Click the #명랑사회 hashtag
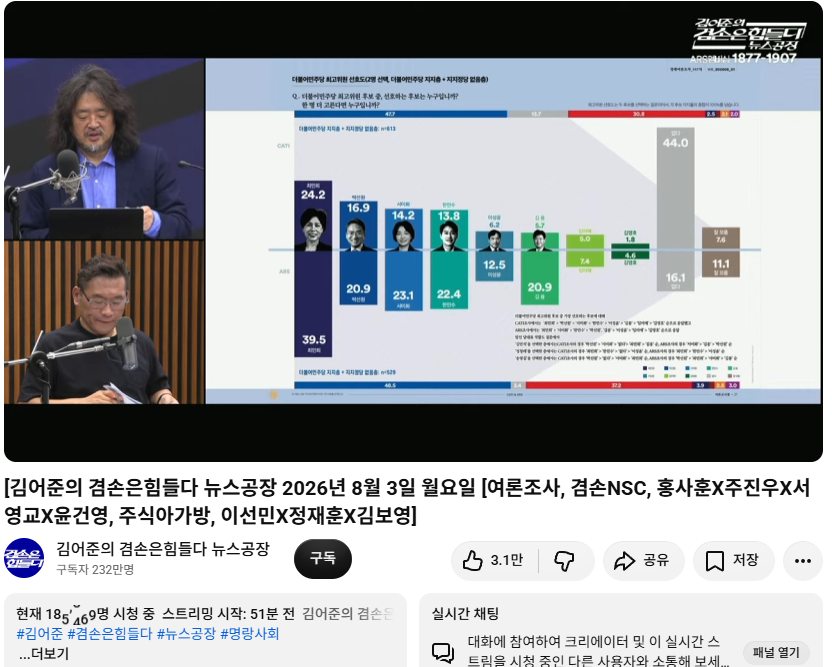The width and height of the screenshot is (832, 667). (x=249, y=634)
